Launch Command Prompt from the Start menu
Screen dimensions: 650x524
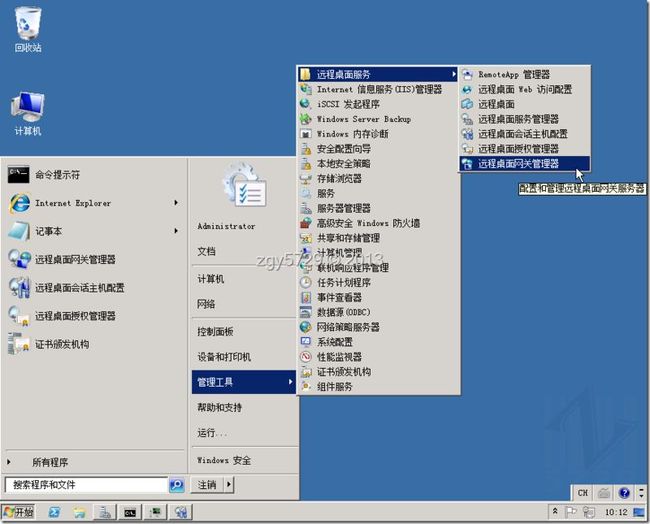pyautogui.click(x=94, y=175)
